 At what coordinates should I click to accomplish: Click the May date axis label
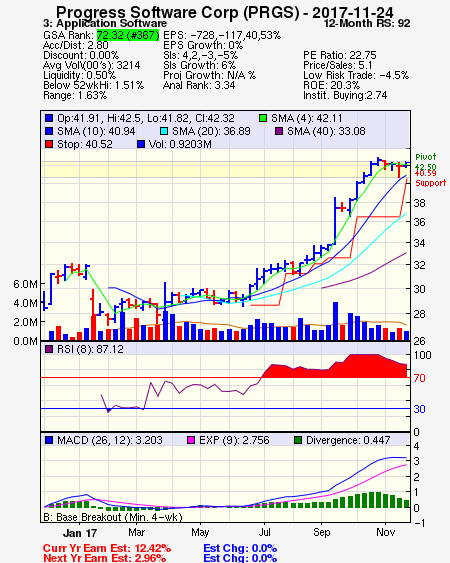click(200, 532)
